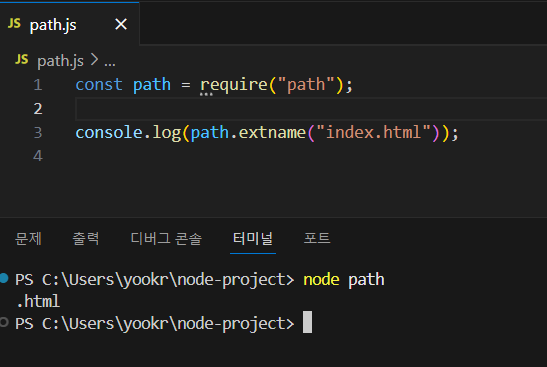The height and width of the screenshot is (367, 547).
Task: Focus the terminal cursor at the prompt
Action: [x=307, y=322]
